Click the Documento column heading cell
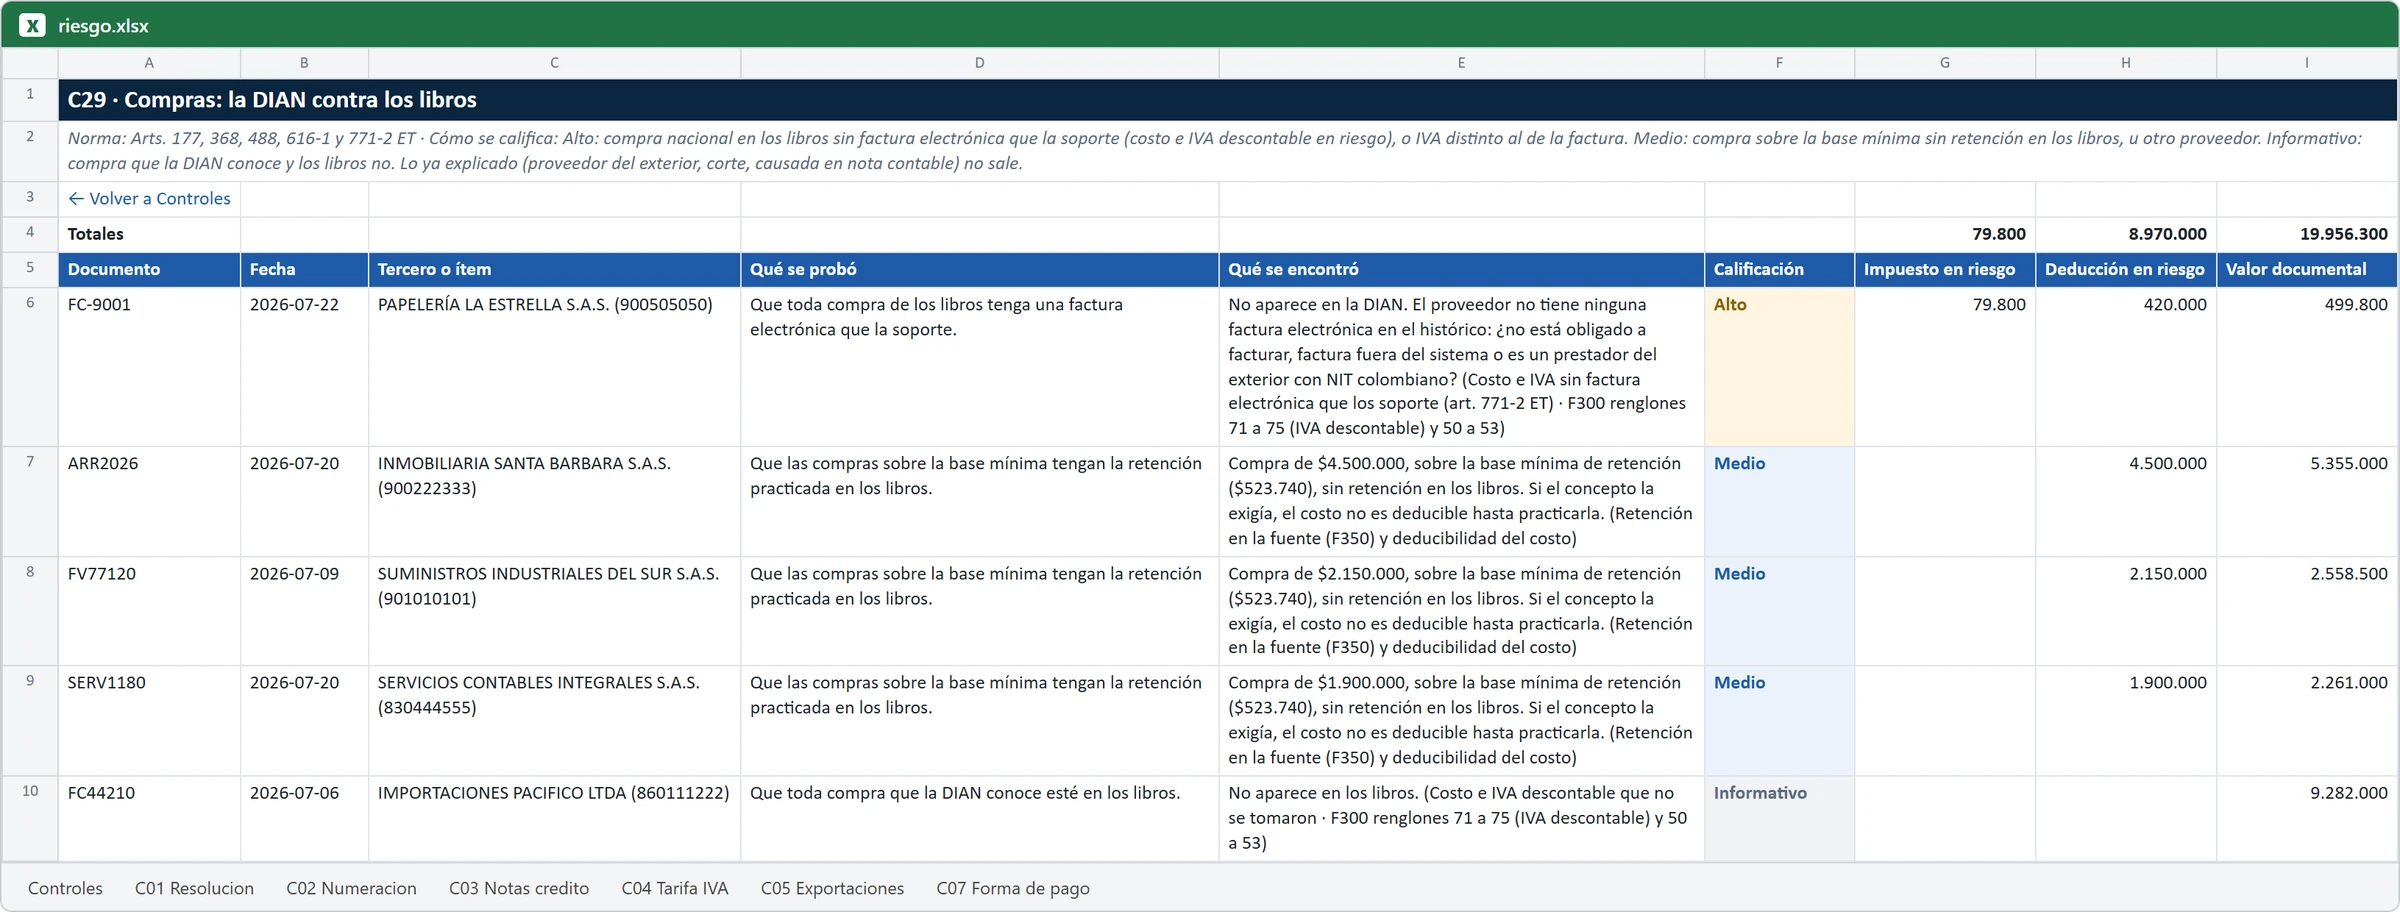The width and height of the screenshot is (2400, 912). [x=149, y=269]
